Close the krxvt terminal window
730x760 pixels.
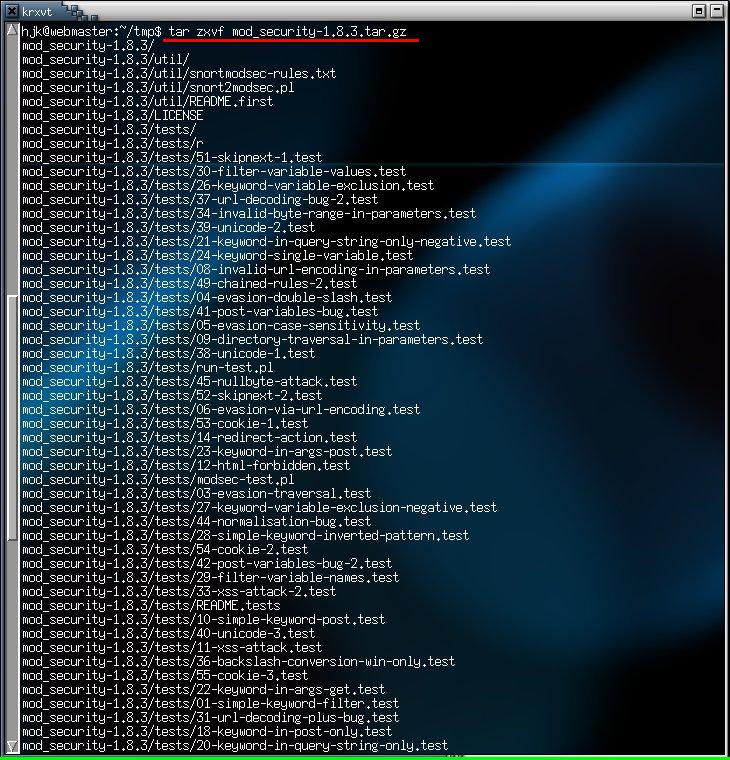(x=718, y=10)
